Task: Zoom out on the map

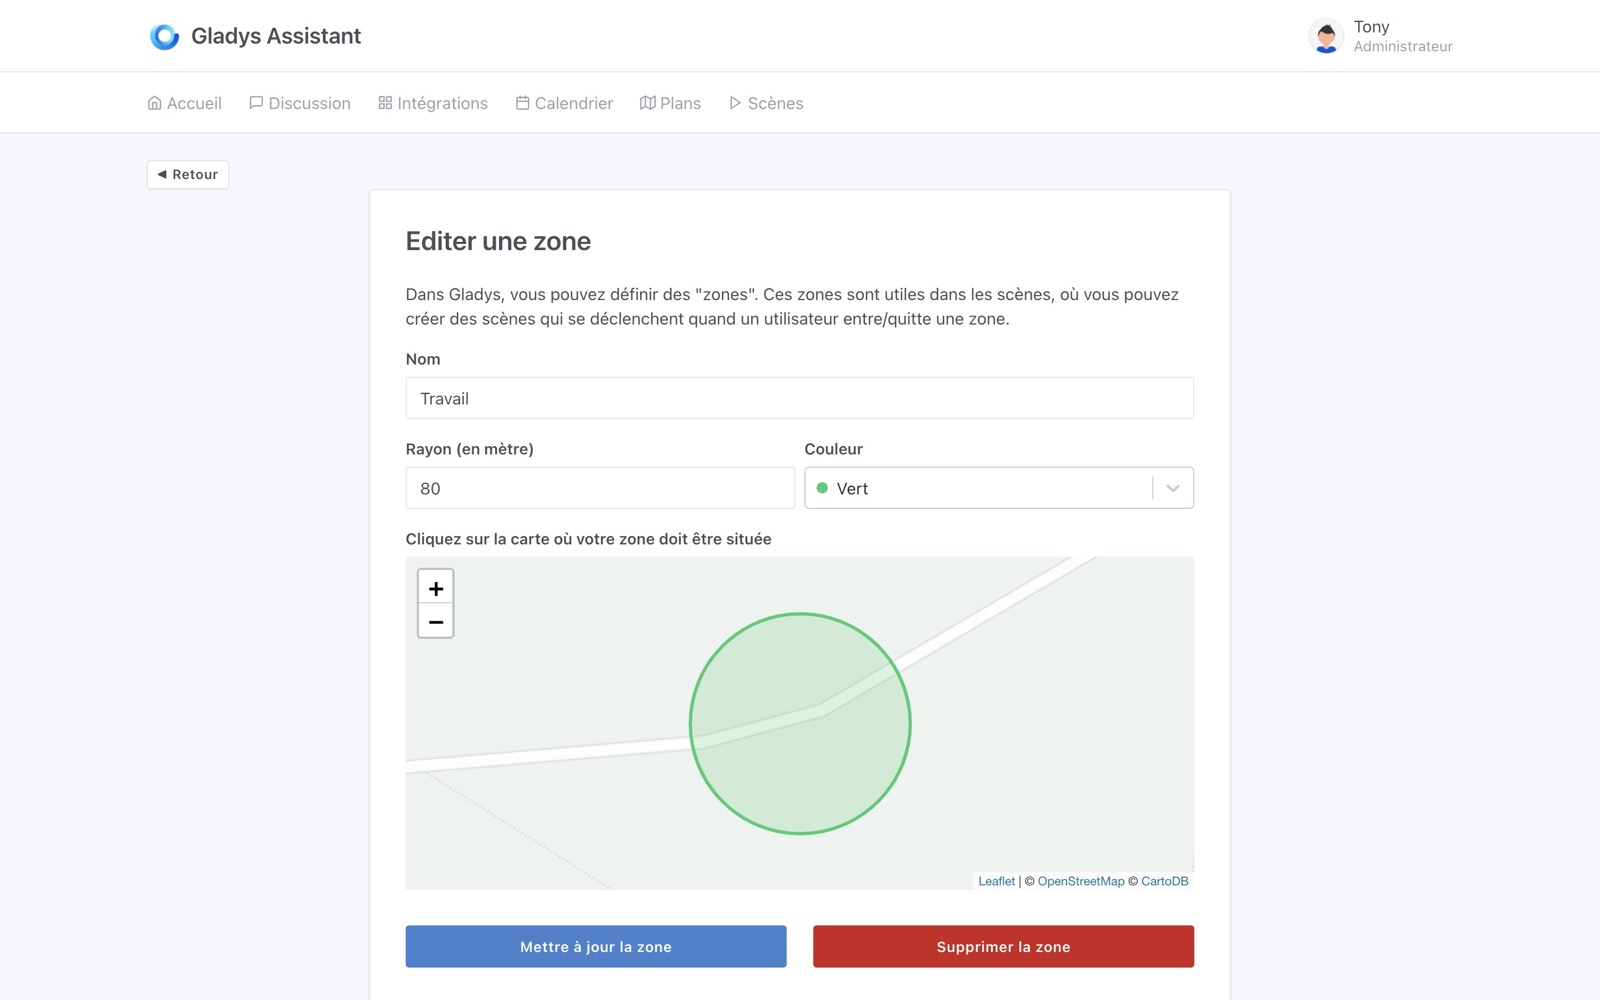Action: [x=435, y=622]
